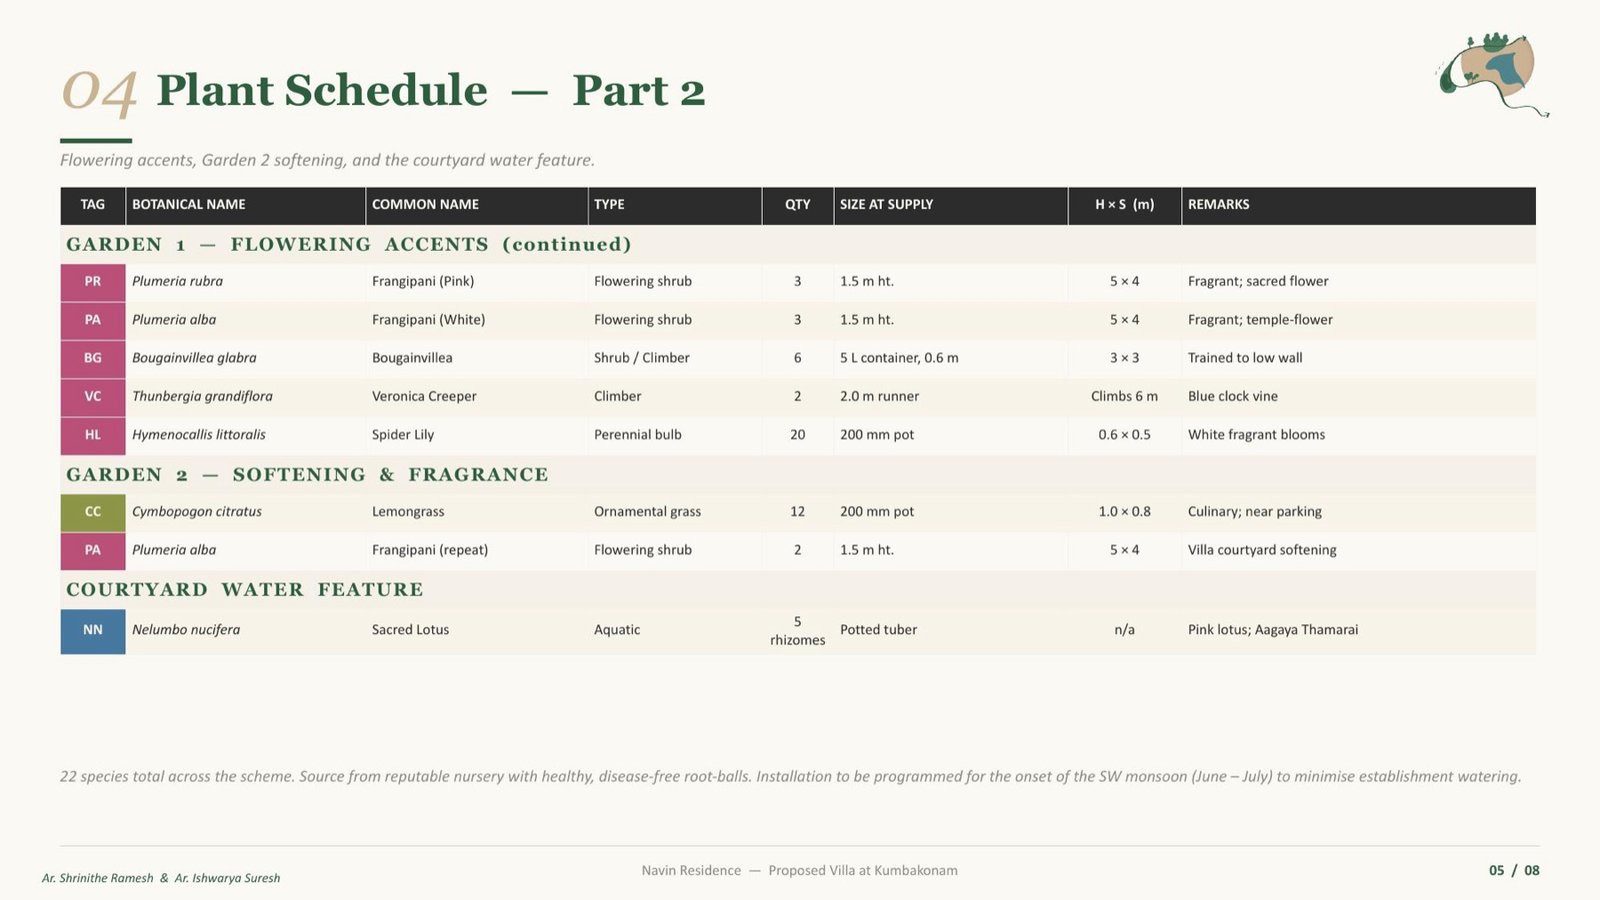Click the TAG column header

pos(93,205)
